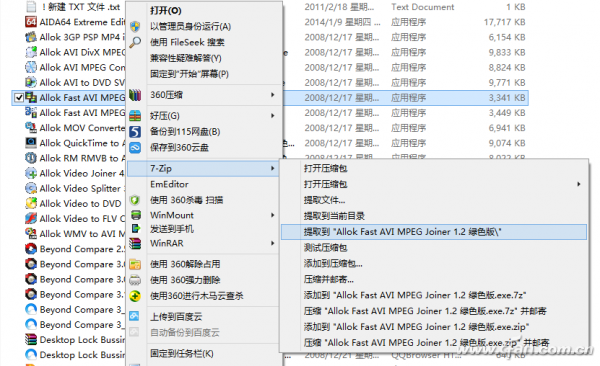Expand second 打开压缩包 submenu arrow

pos(579,185)
